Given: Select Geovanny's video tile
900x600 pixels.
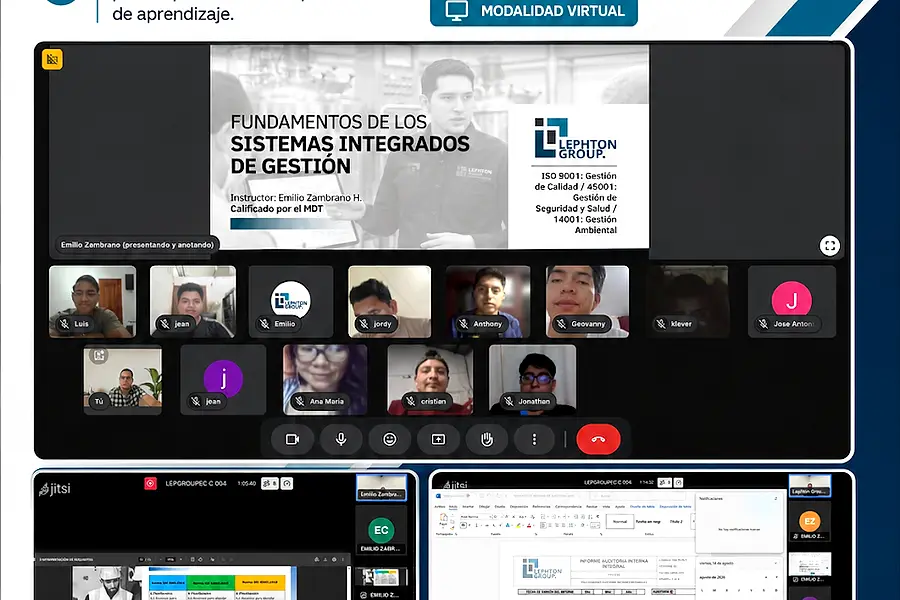Looking at the screenshot, I should tap(587, 301).
